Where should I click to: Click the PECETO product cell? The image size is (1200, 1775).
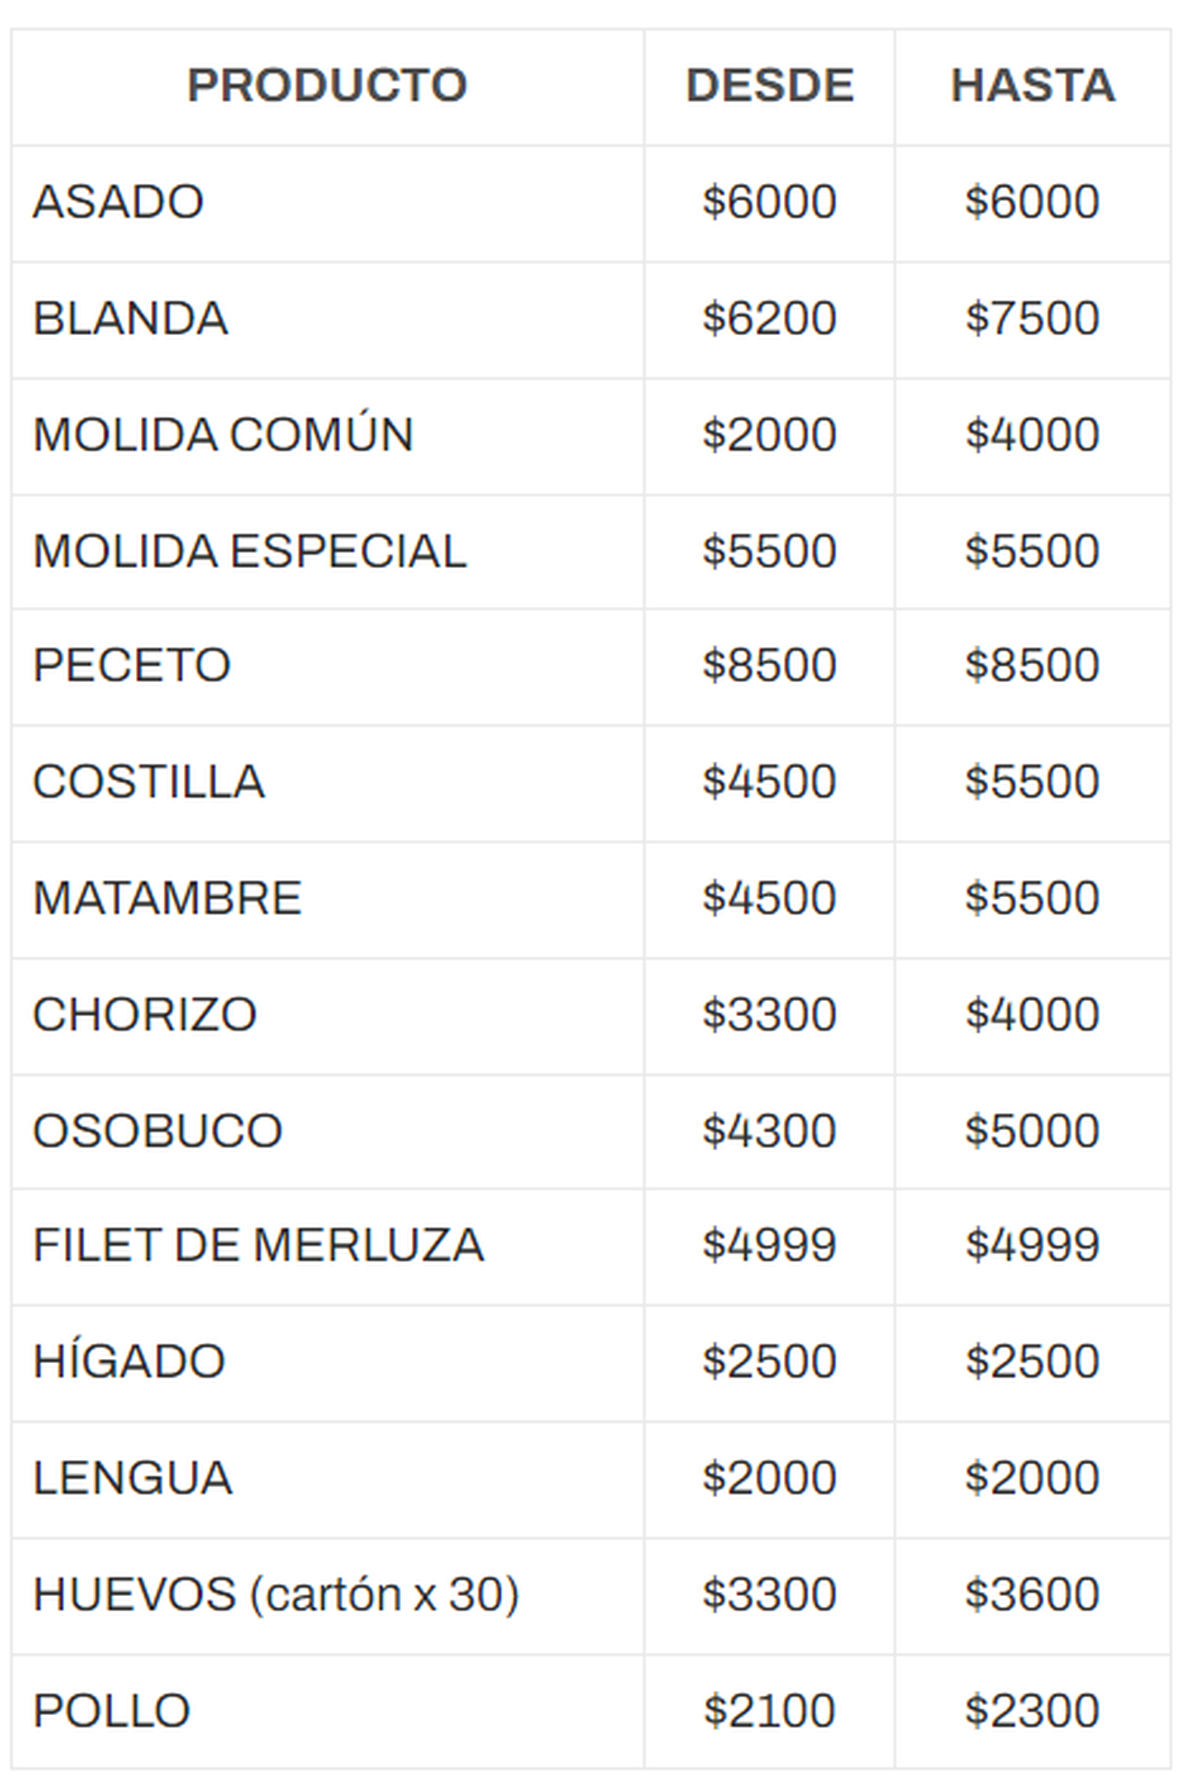[132, 666]
